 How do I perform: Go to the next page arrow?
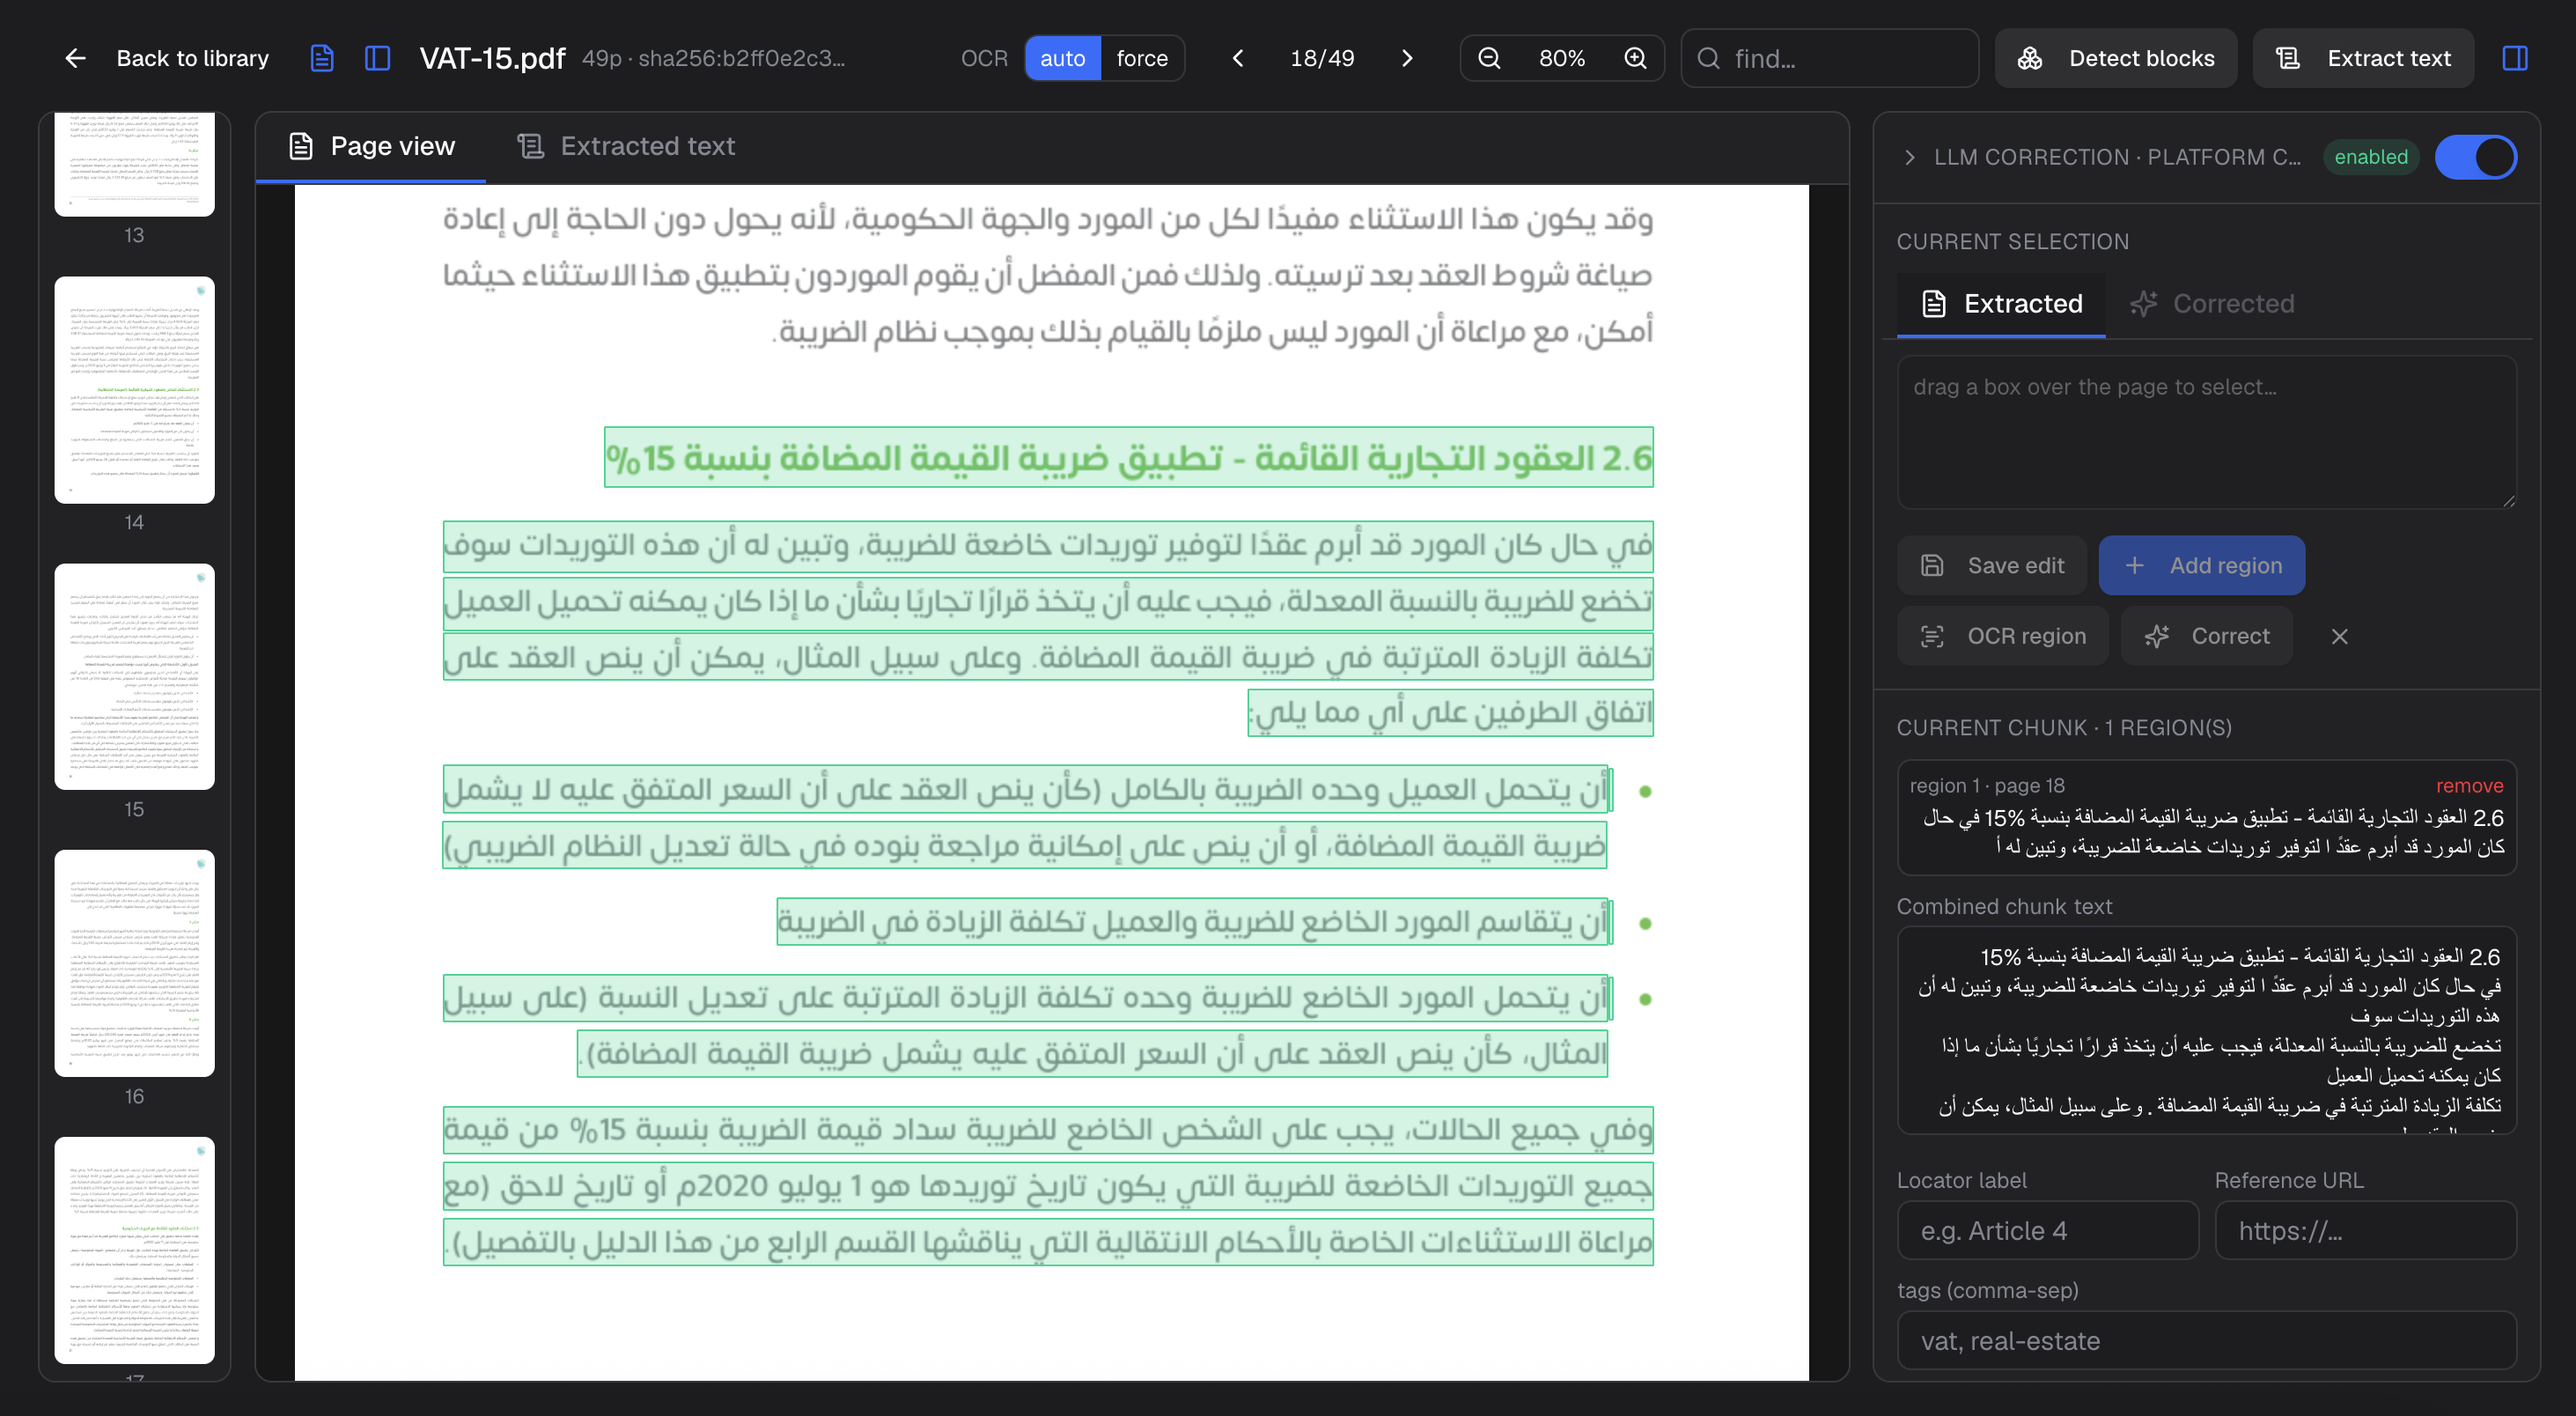[1407, 58]
